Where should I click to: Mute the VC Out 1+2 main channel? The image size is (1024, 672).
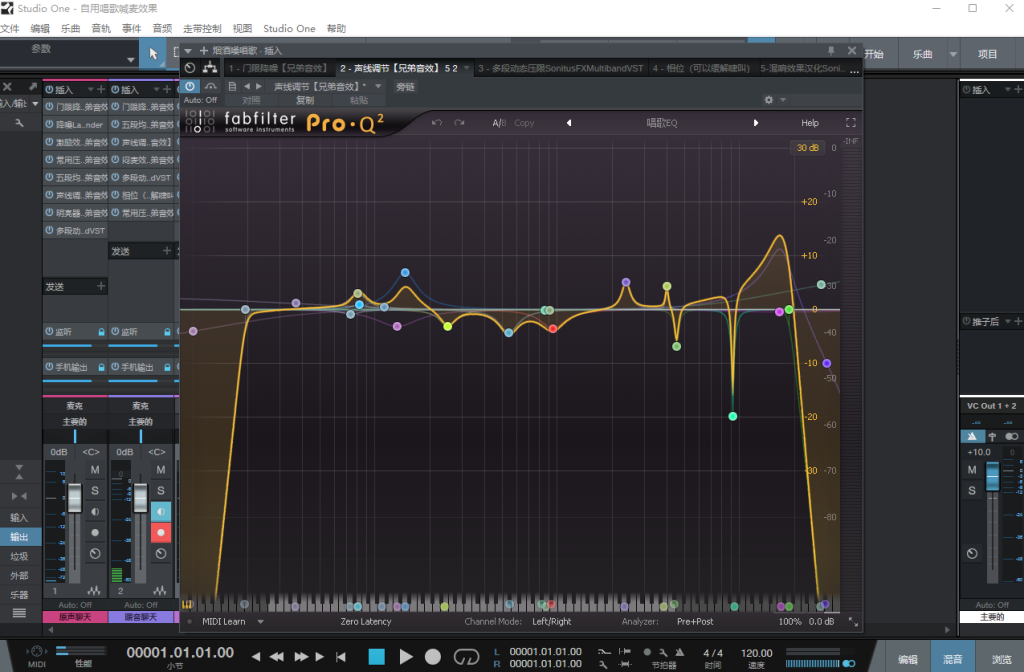click(972, 470)
